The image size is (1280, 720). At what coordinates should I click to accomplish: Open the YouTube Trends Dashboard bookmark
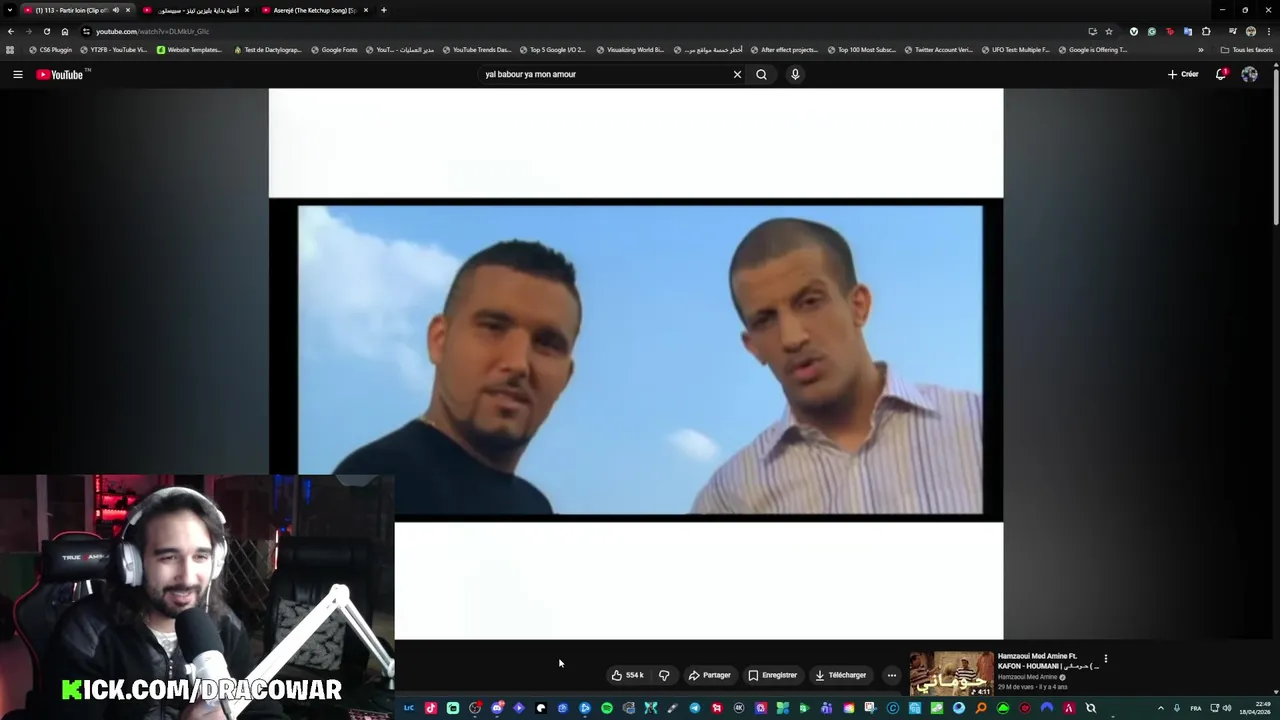pyautogui.click(x=476, y=50)
